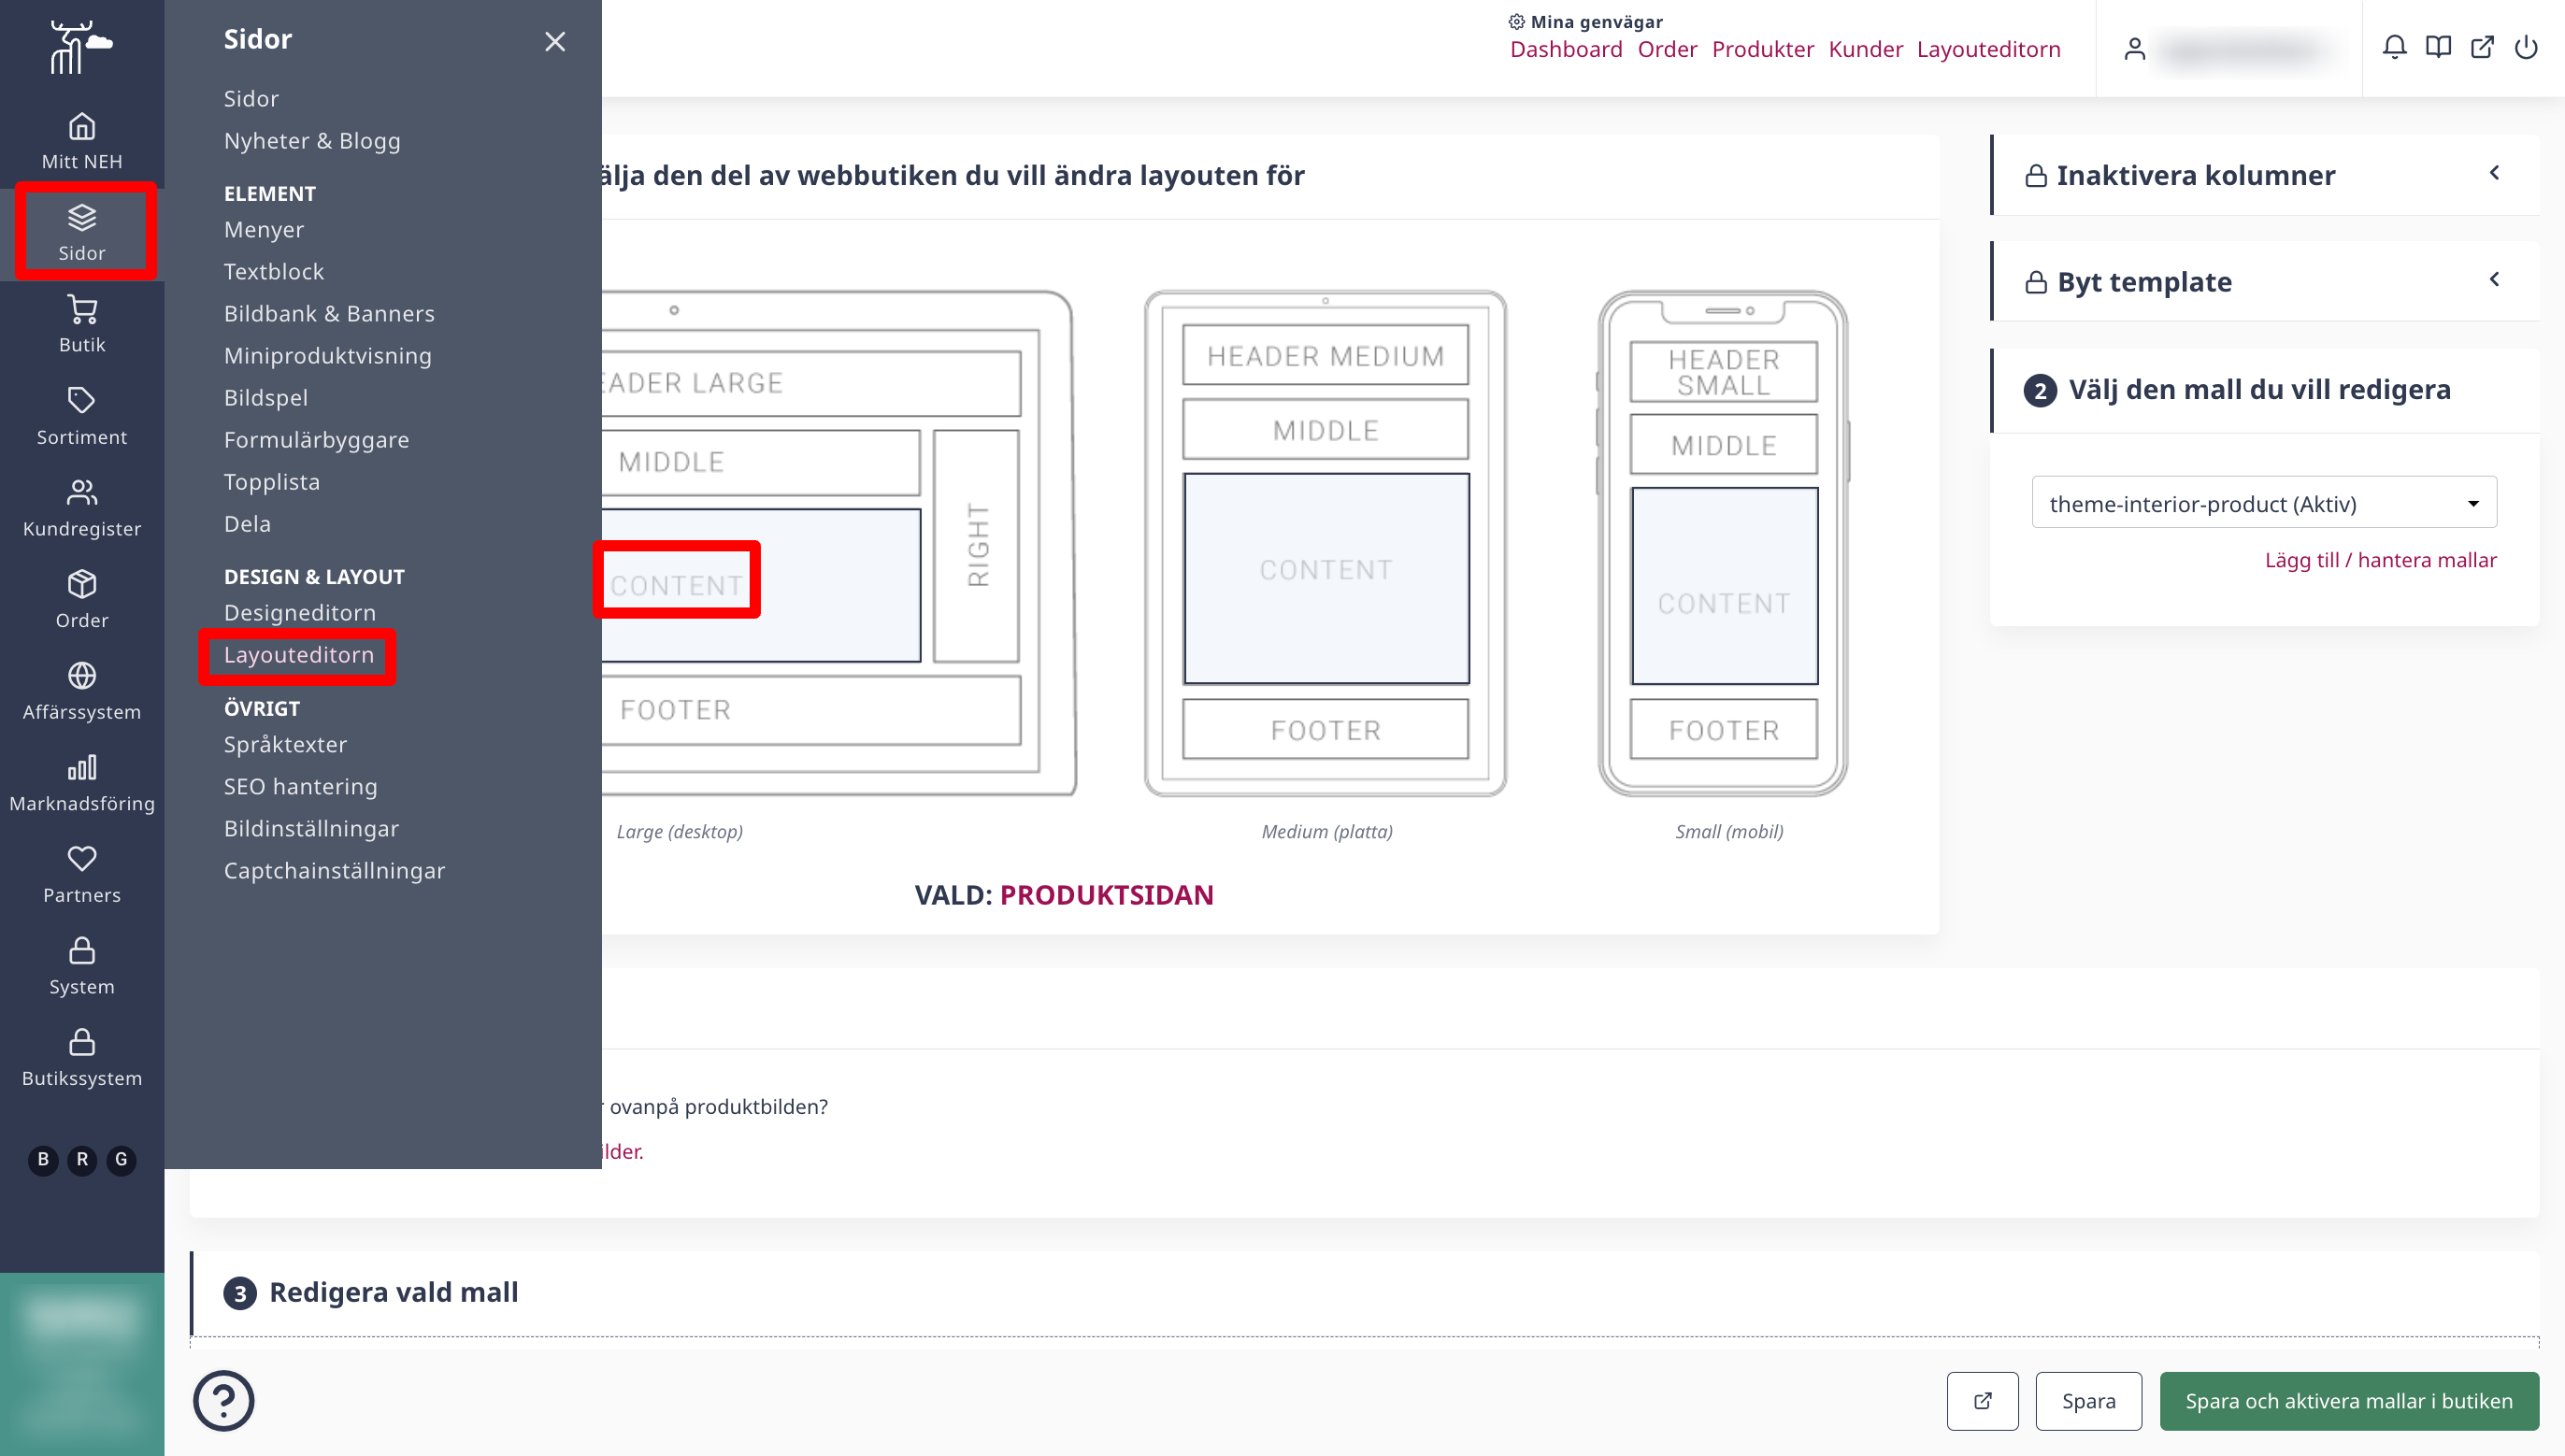Open Textblock menu item
Image resolution: width=2565 pixels, height=1456 pixels.
click(274, 271)
